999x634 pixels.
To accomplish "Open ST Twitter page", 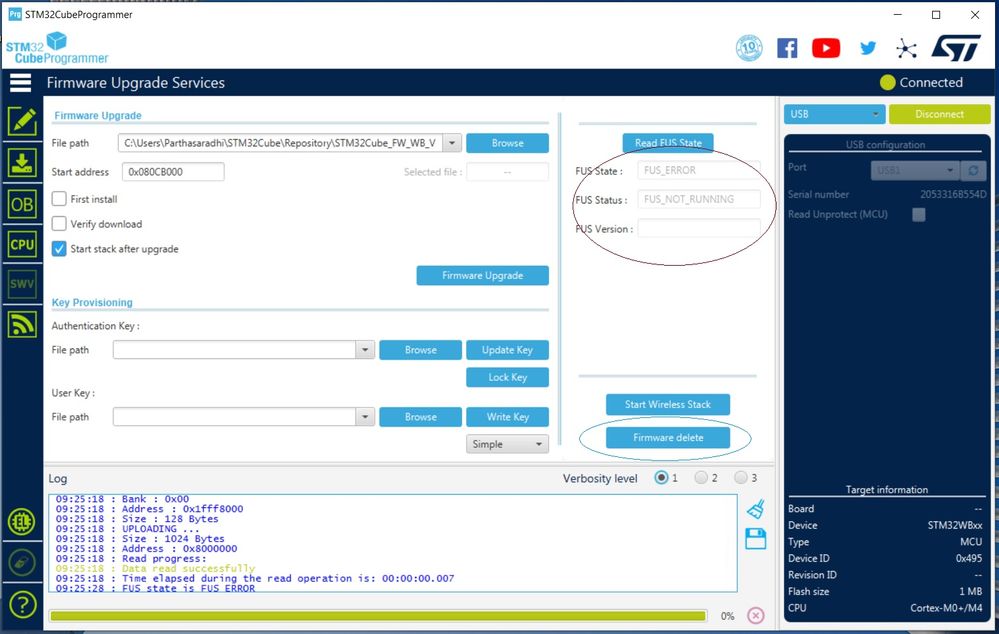I will pos(868,48).
